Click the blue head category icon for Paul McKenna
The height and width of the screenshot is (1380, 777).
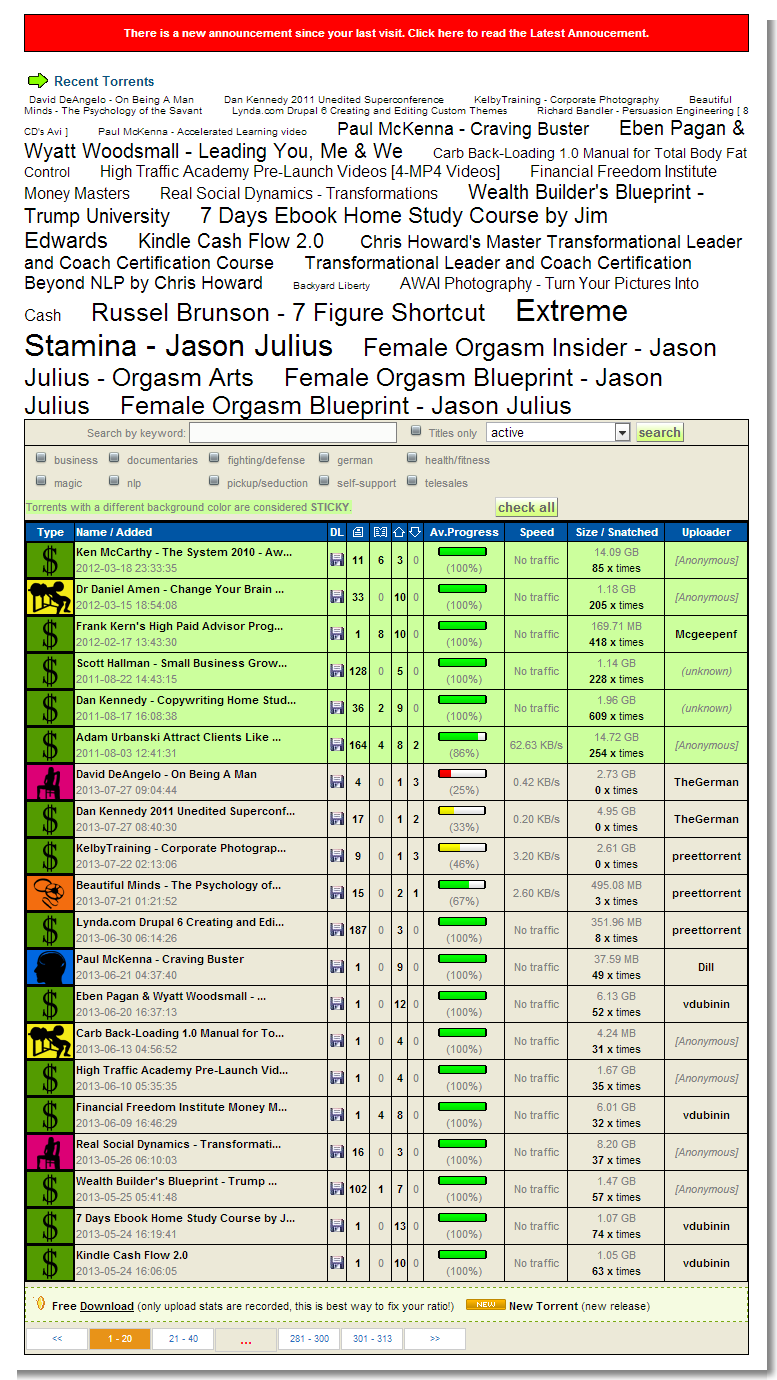click(x=50, y=968)
